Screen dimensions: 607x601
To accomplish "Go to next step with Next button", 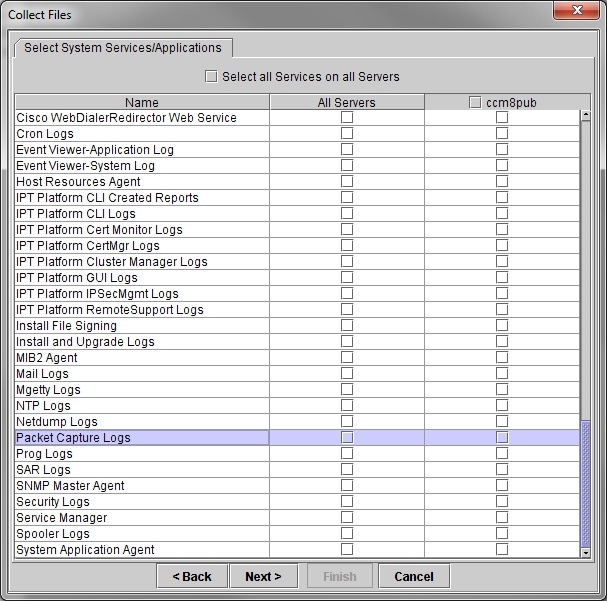I will (264, 576).
